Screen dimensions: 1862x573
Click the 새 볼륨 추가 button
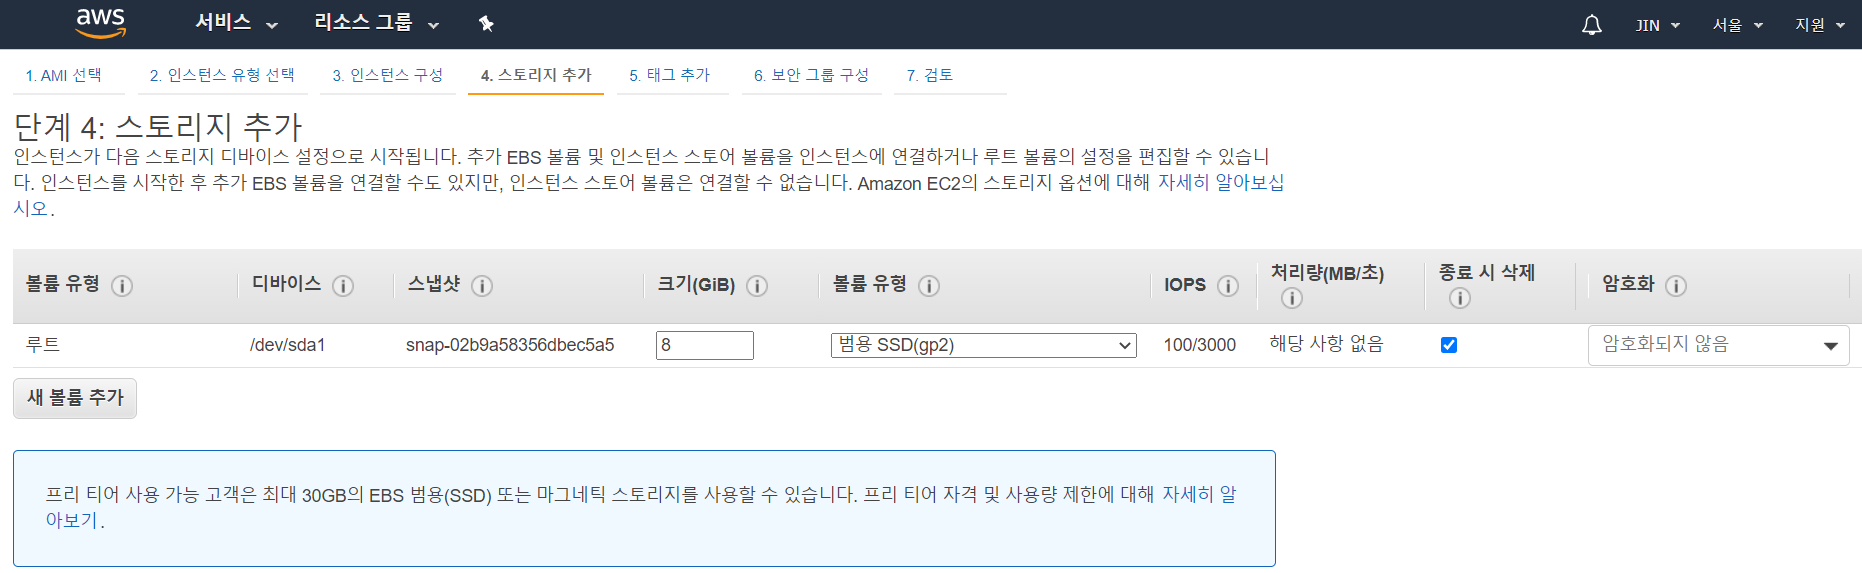coord(75,398)
